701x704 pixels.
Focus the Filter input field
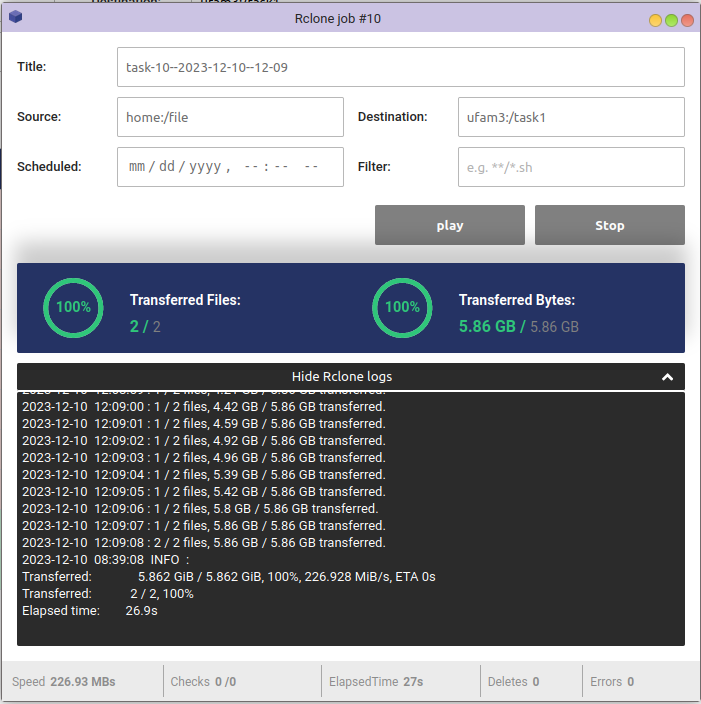[x=571, y=167]
